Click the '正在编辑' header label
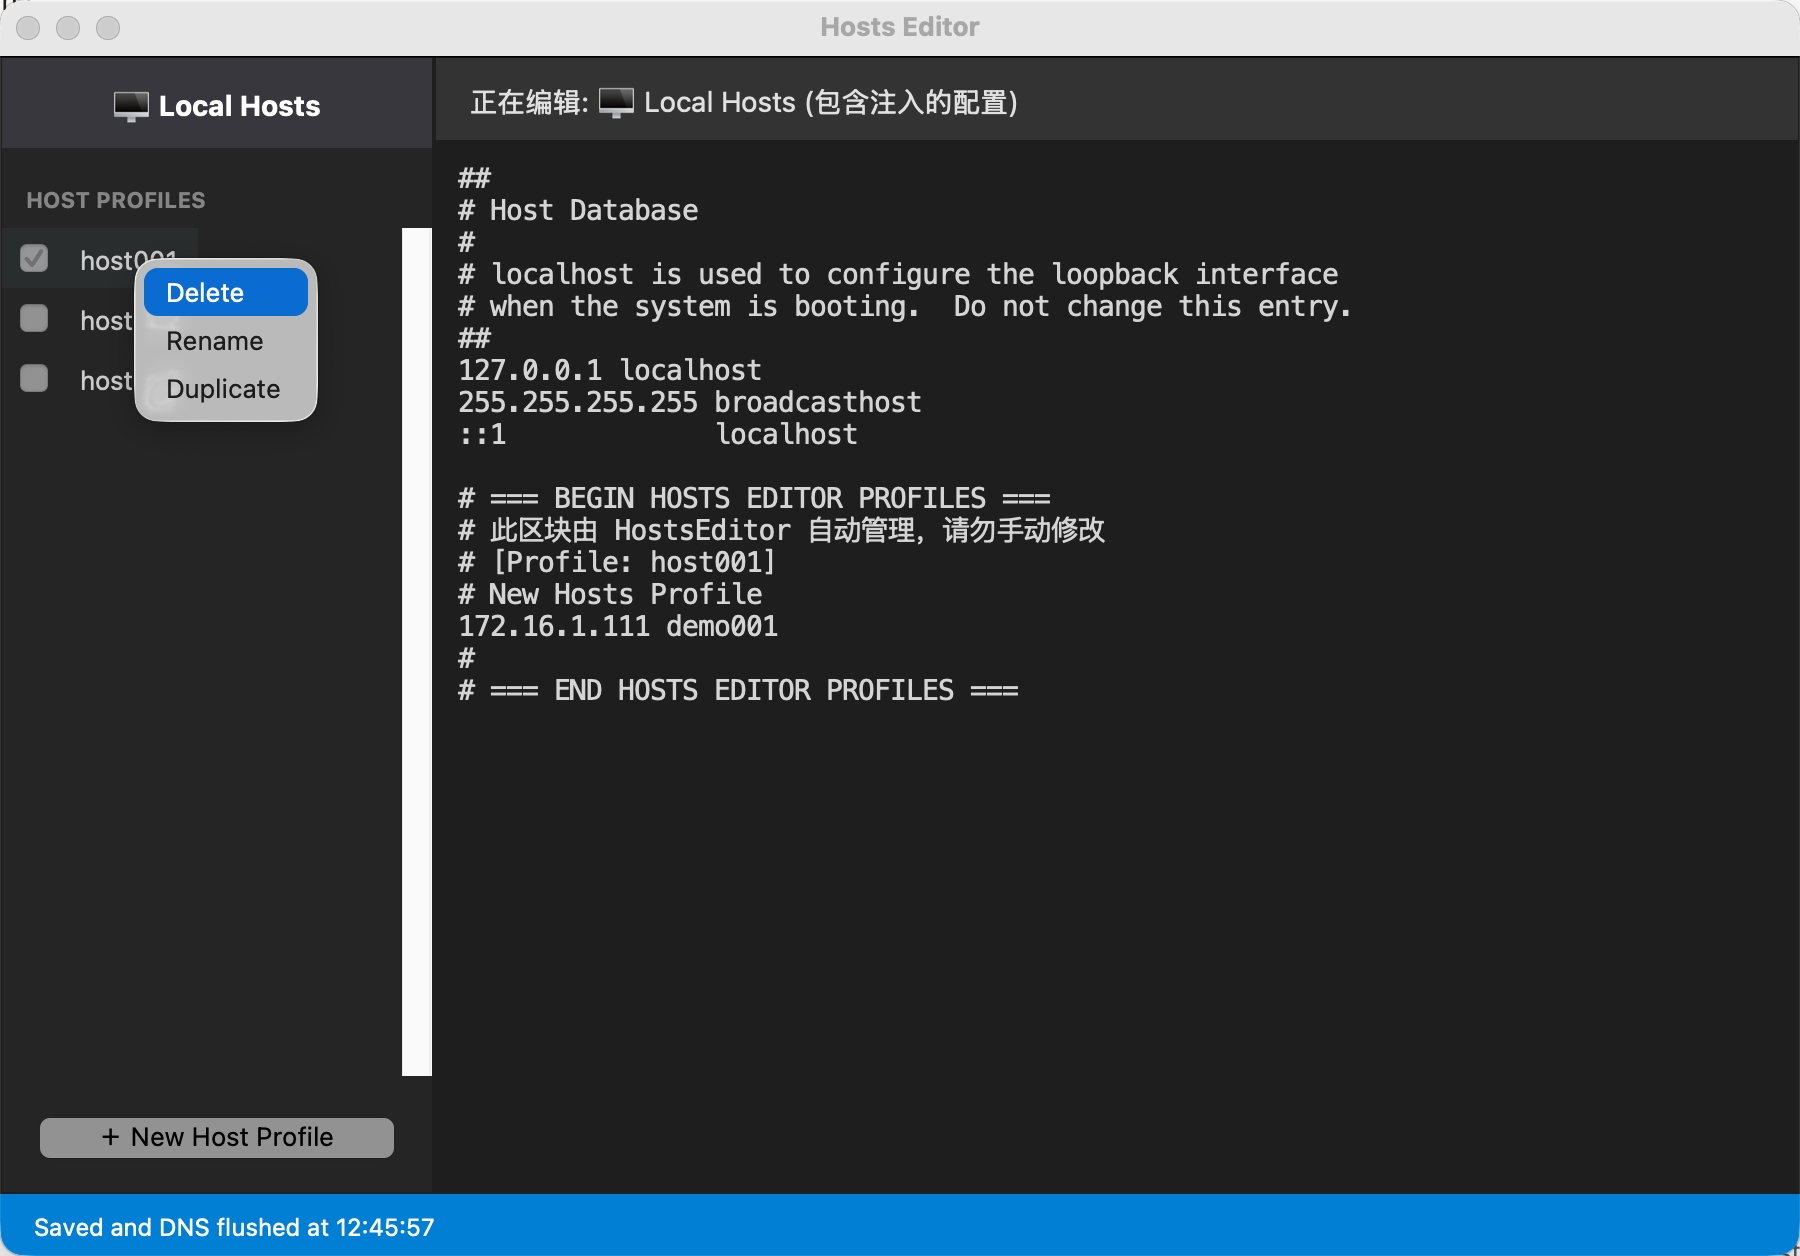 pyautogui.click(x=529, y=102)
